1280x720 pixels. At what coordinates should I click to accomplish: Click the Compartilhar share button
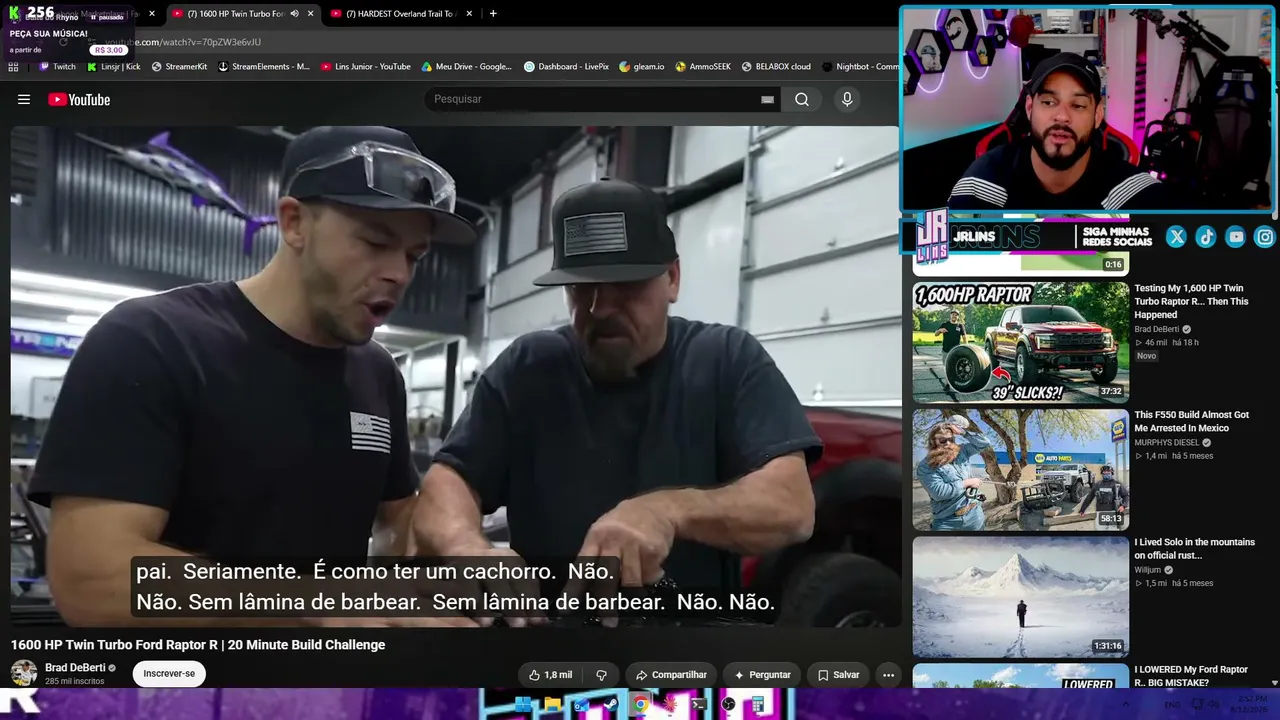point(671,675)
